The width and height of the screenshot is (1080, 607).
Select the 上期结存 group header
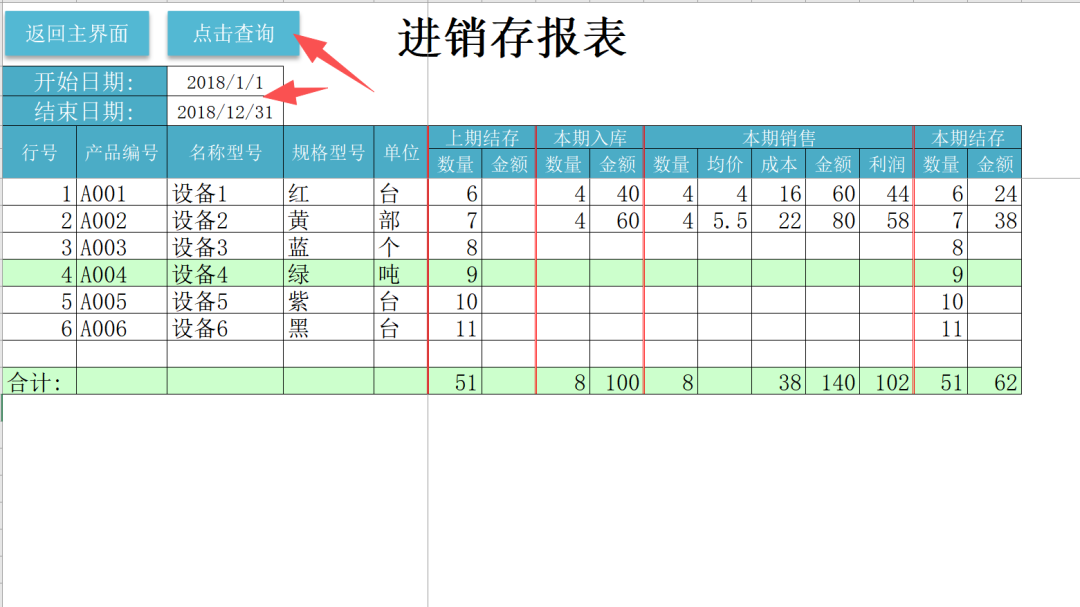point(482,138)
